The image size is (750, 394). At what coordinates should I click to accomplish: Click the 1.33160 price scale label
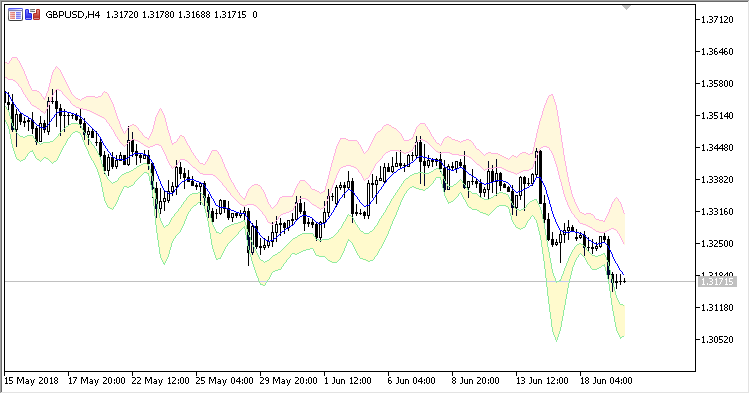(717, 212)
